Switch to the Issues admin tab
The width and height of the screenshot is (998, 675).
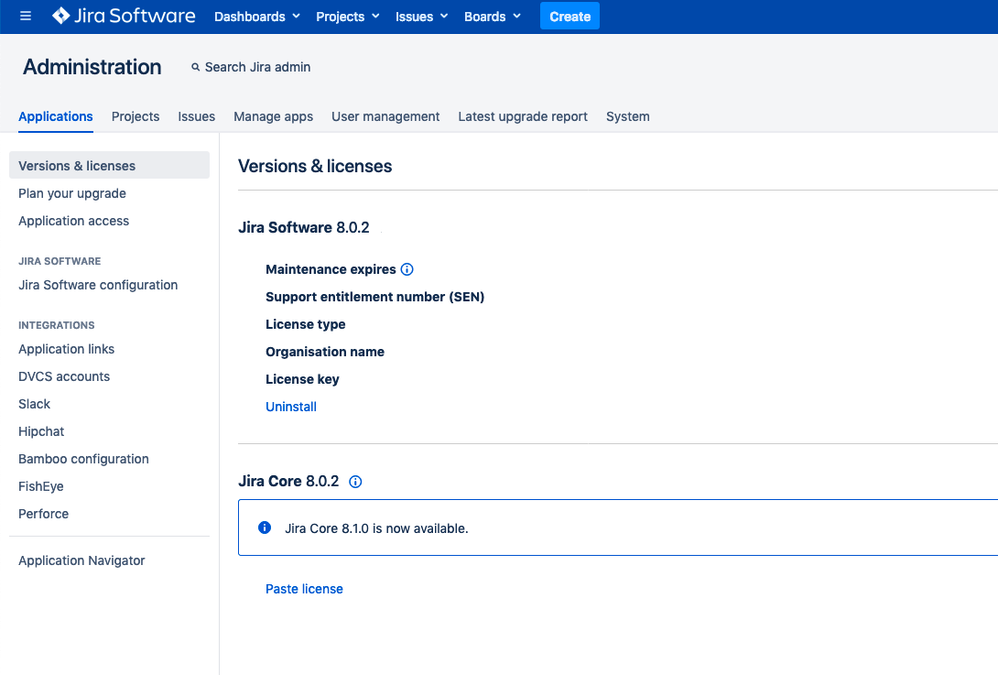pyautogui.click(x=196, y=116)
